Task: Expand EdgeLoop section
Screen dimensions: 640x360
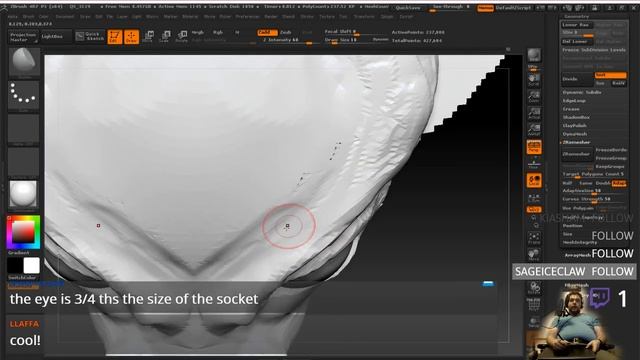Action: (574, 100)
